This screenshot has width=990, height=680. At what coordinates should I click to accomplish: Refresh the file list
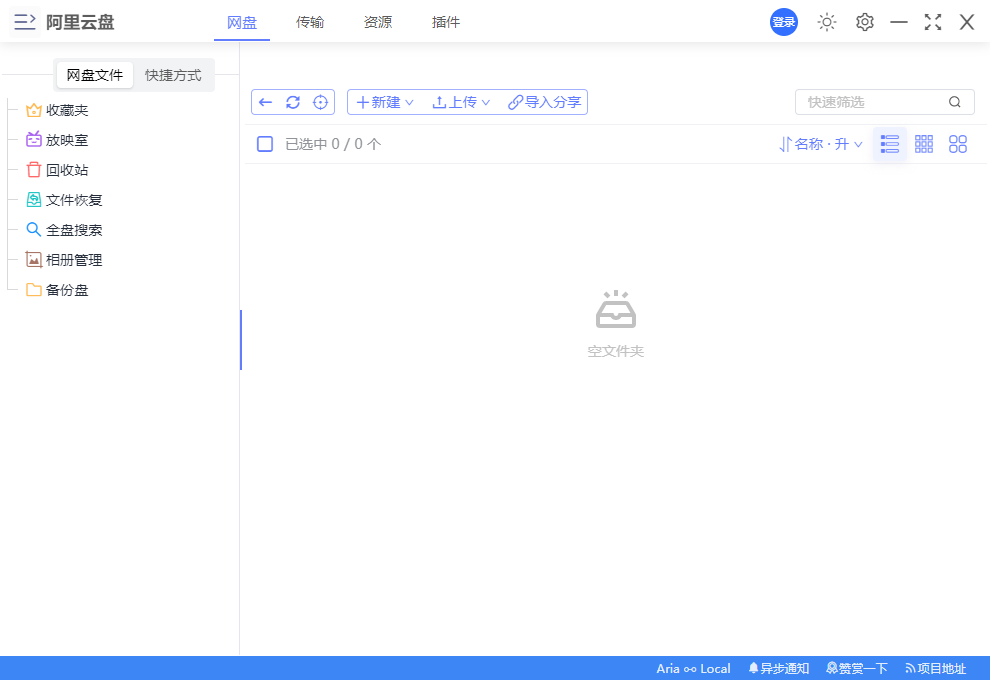click(x=293, y=102)
